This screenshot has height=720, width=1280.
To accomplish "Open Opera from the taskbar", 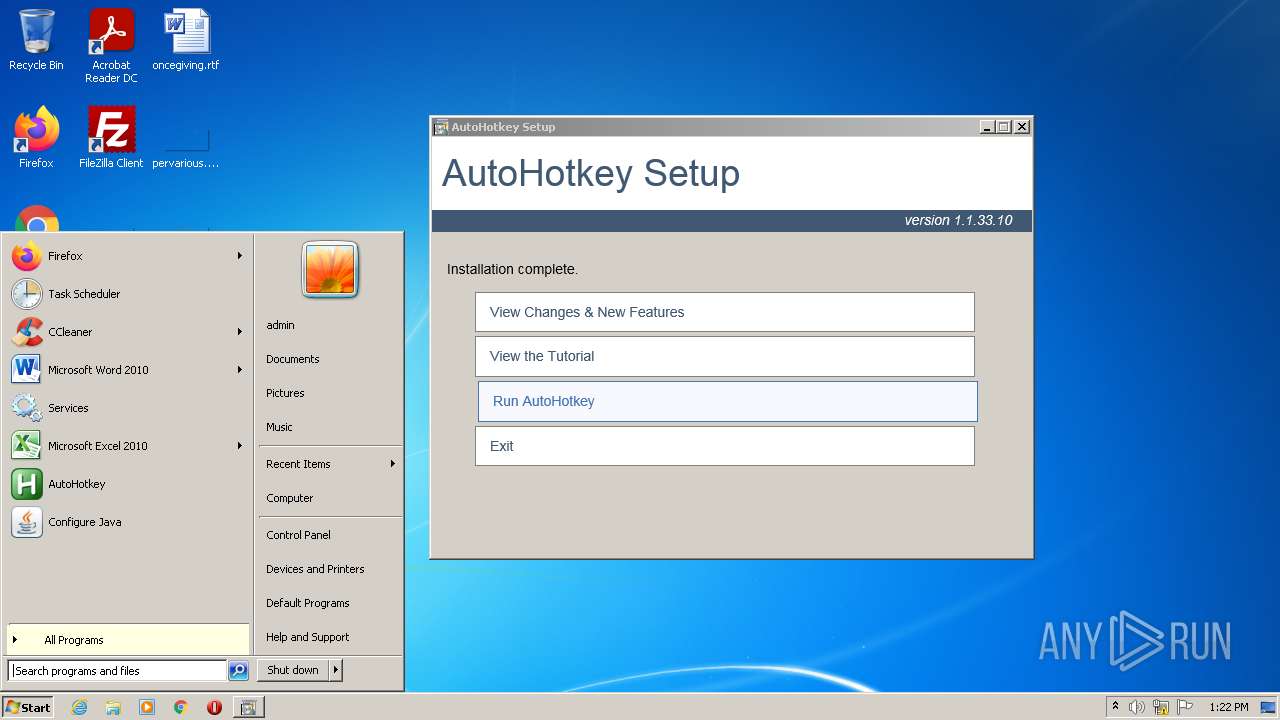I will [x=214, y=707].
